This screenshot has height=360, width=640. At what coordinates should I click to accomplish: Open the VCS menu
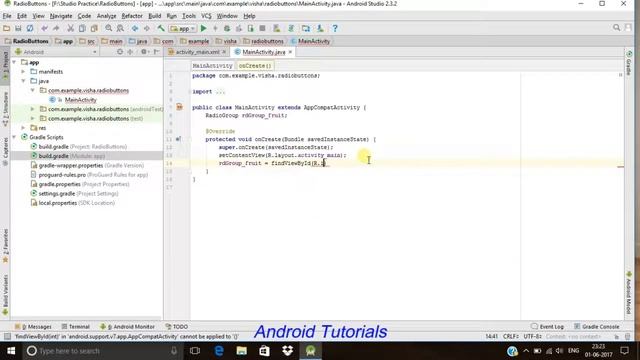coord(206,16)
